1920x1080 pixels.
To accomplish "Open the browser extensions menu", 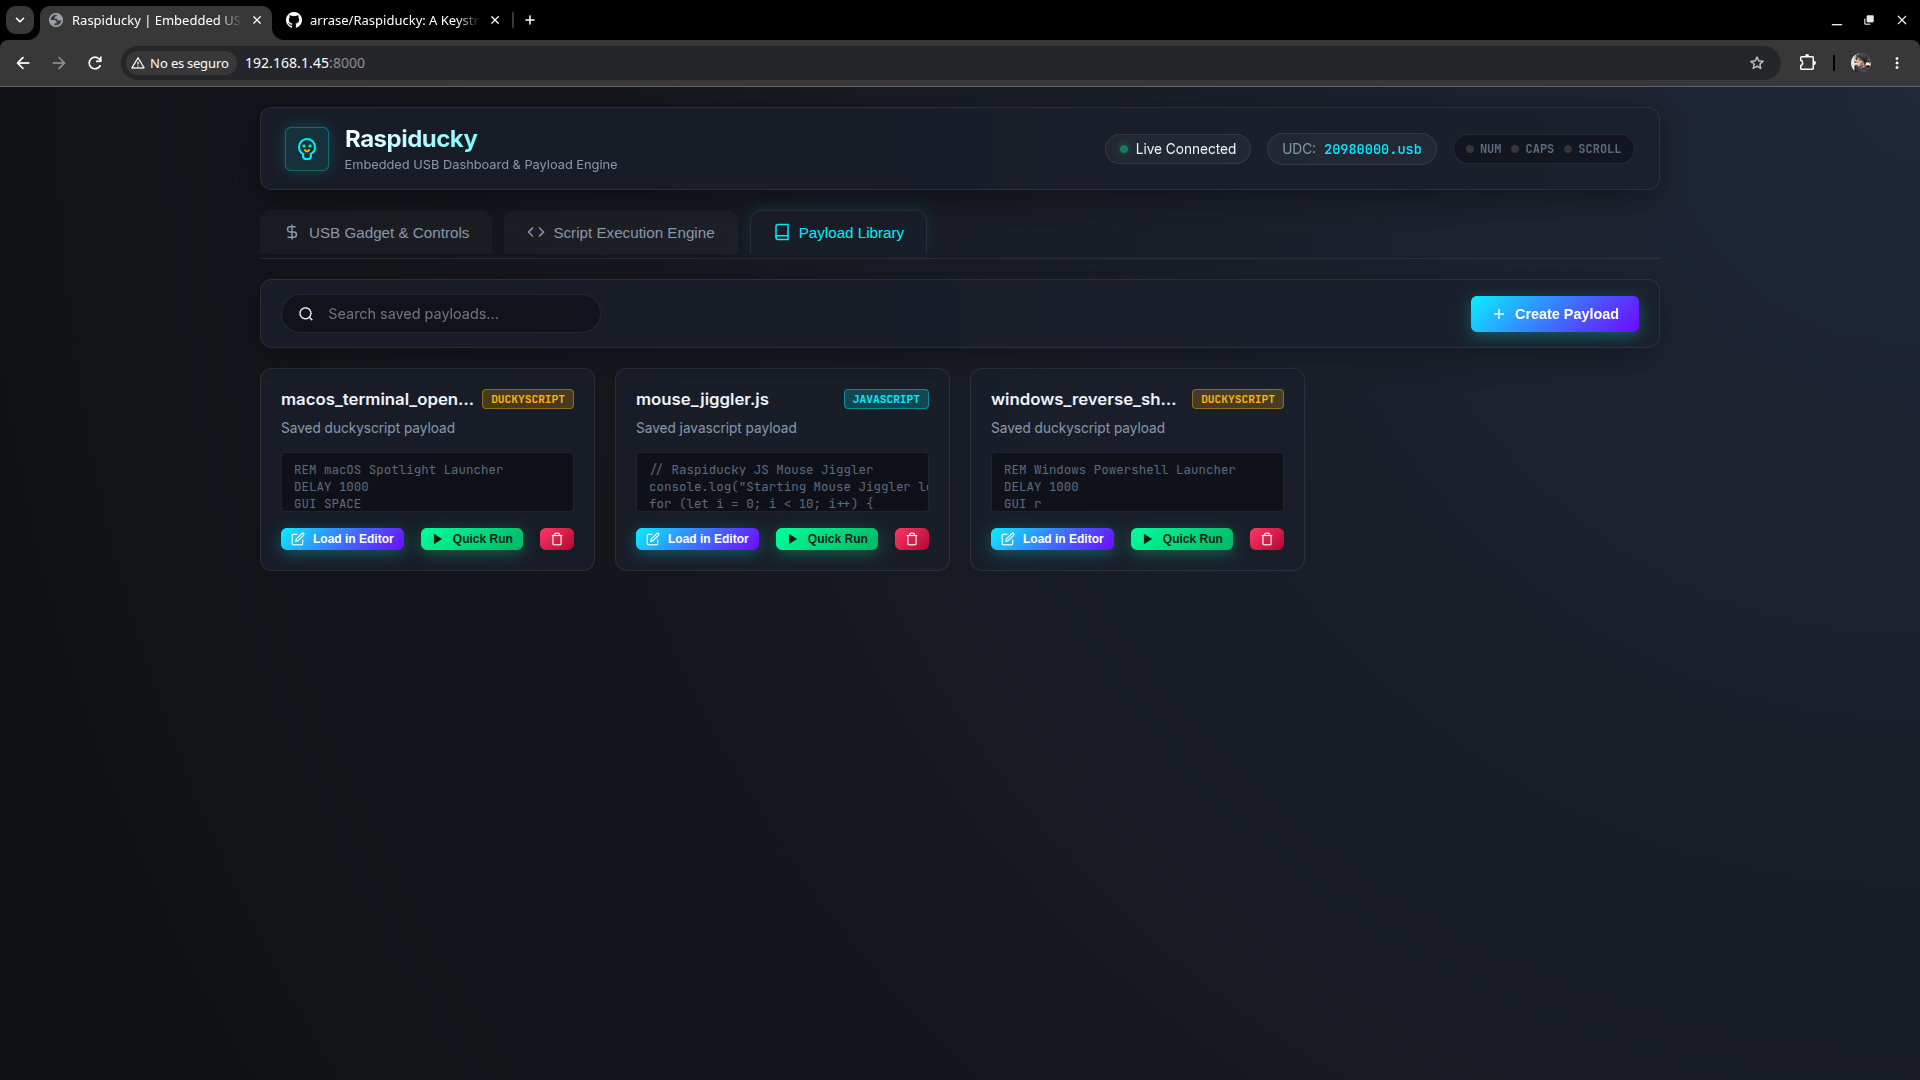I will coord(1807,63).
